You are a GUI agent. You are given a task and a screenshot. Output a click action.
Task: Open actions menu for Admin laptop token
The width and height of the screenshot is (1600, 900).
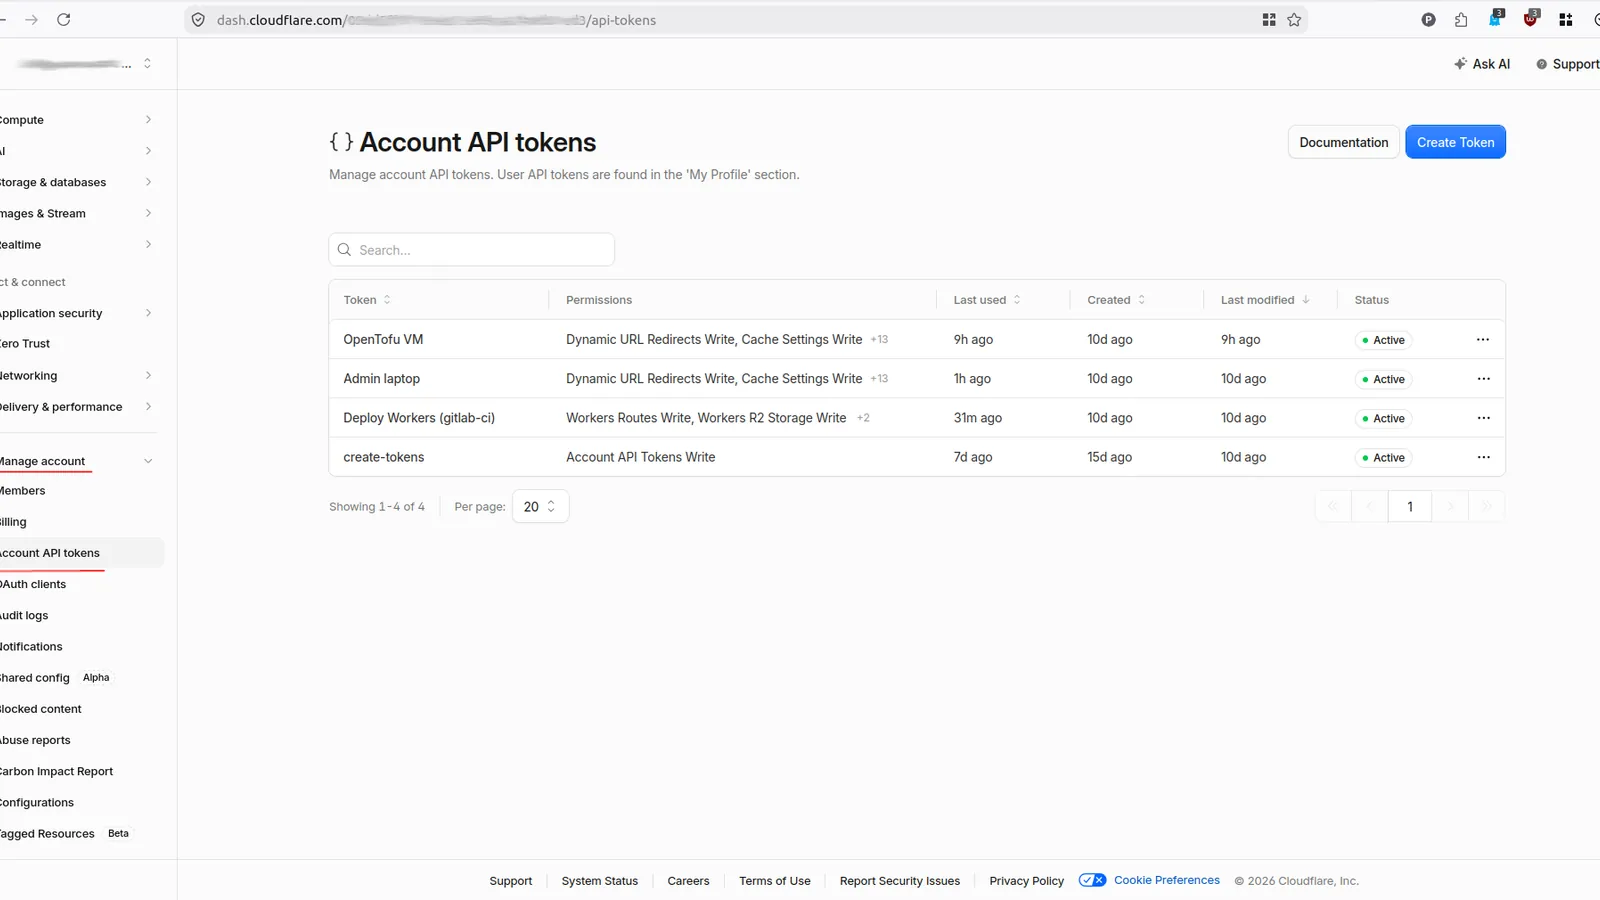[1483, 379]
